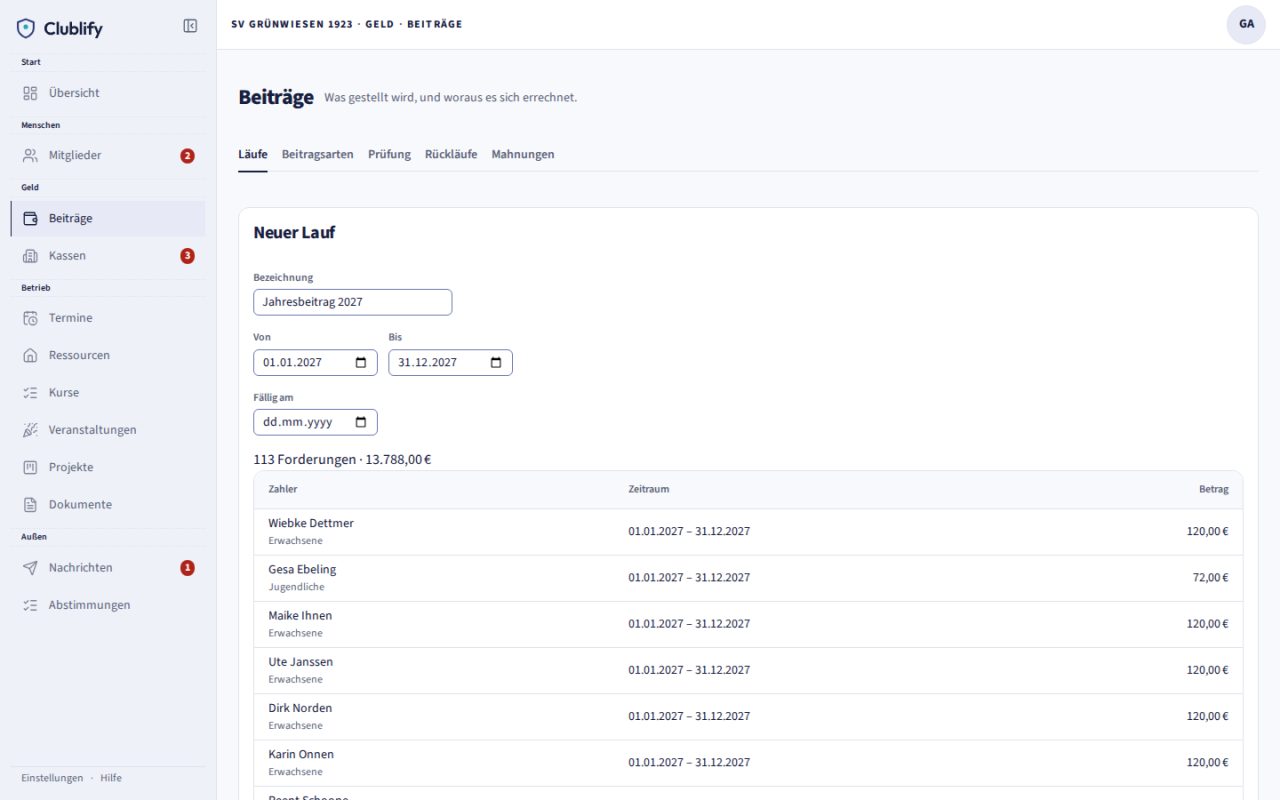Select payer Ute Janssen
Viewport: 1280px width, 800px height.
301,662
